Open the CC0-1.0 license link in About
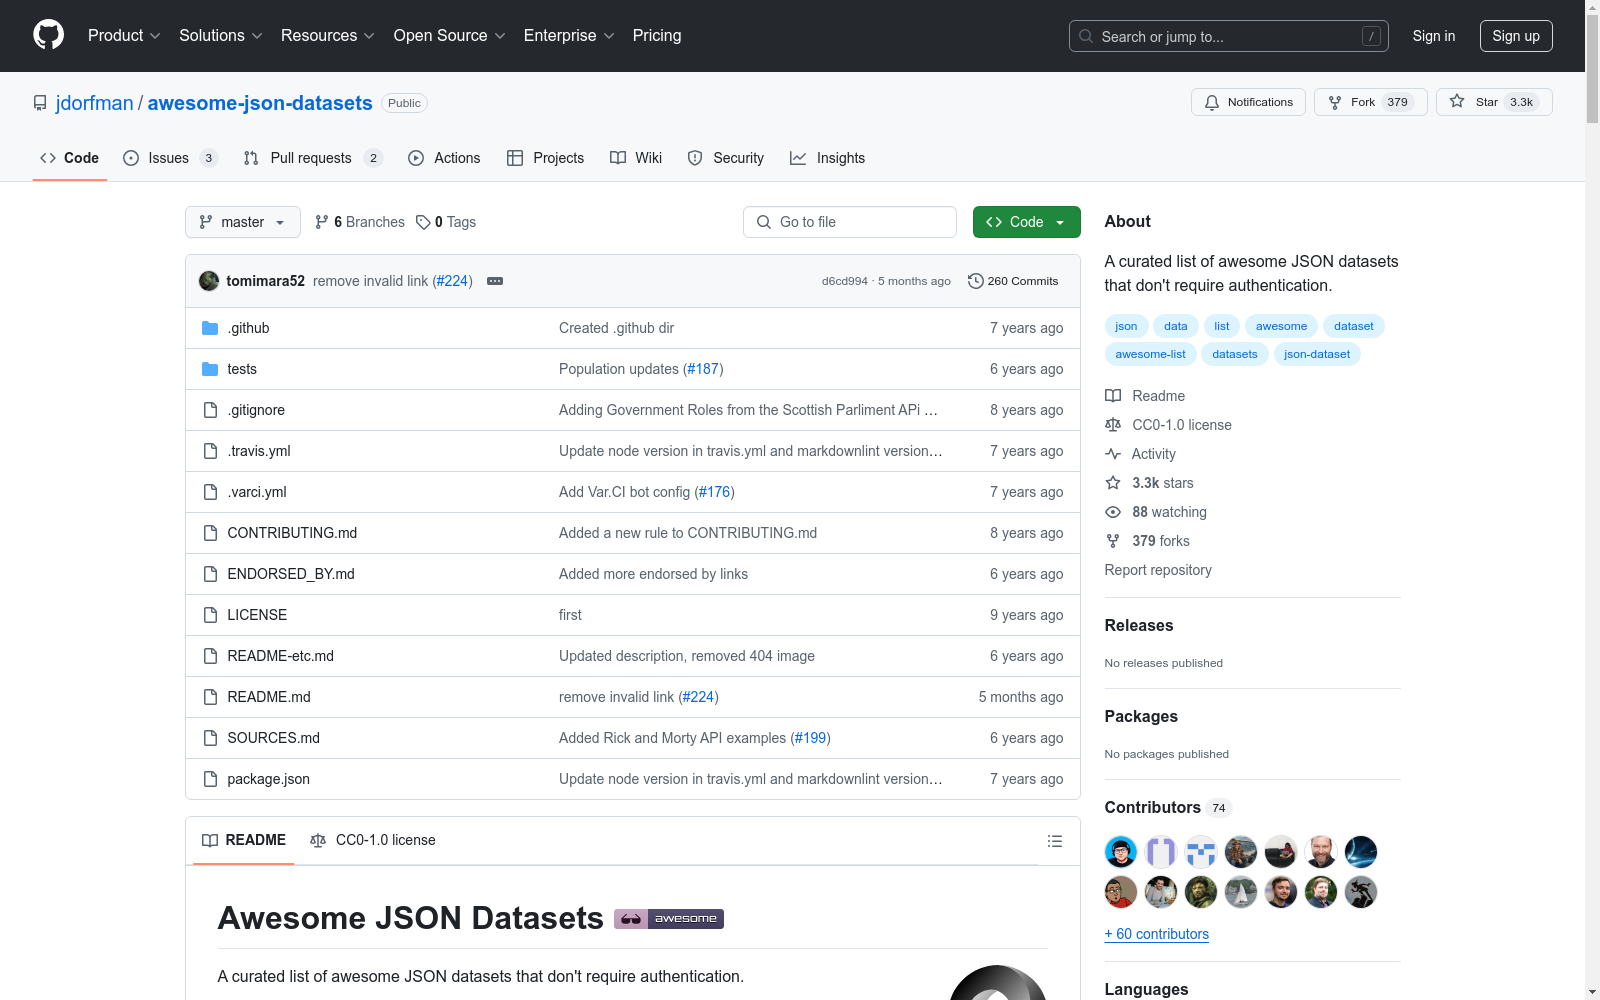1600x1000 pixels. click(x=1168, y=425)
